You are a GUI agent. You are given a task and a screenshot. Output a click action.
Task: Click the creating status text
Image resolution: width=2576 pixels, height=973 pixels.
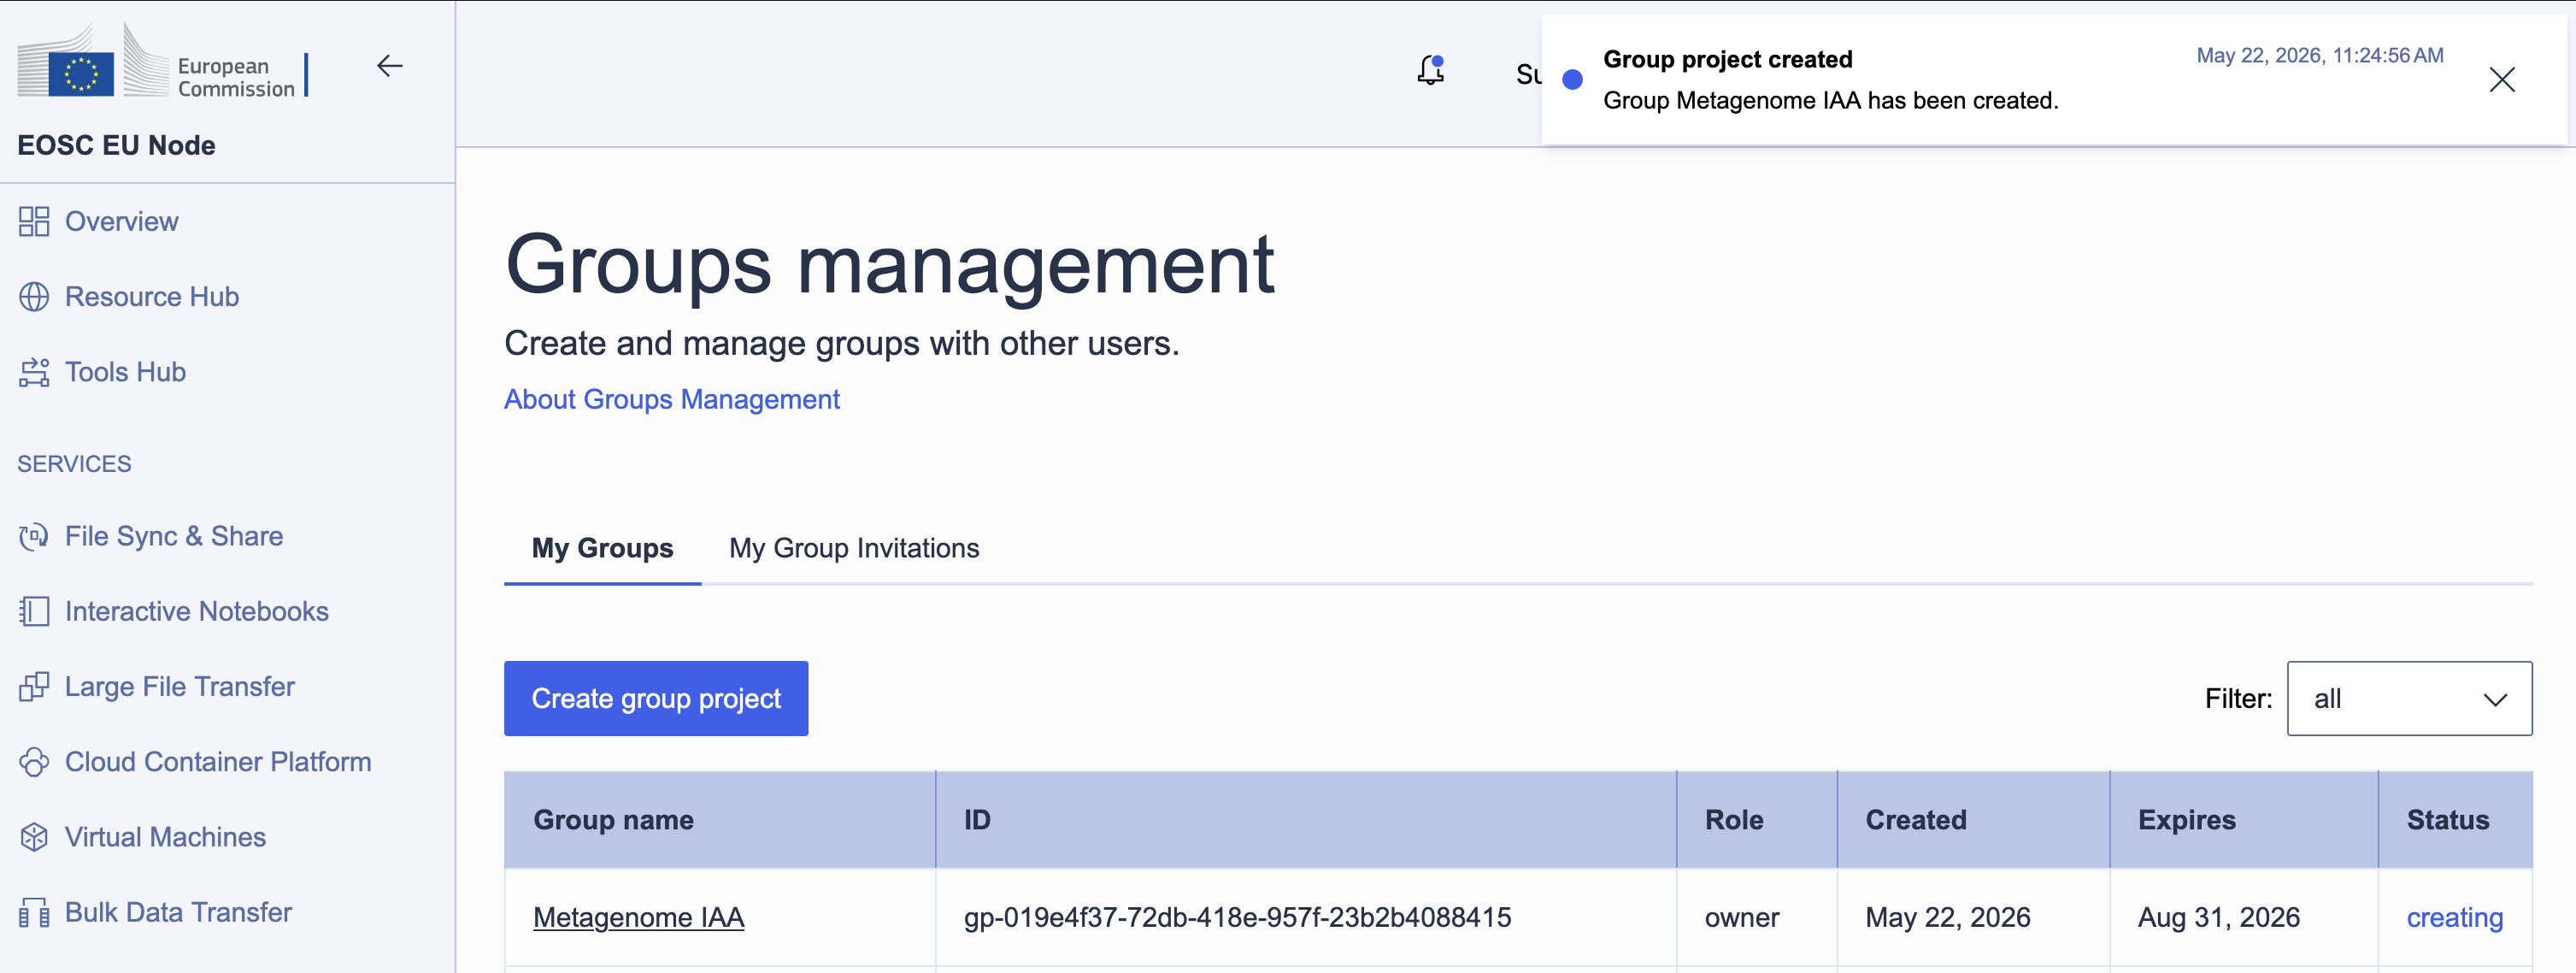point(2454,917)
